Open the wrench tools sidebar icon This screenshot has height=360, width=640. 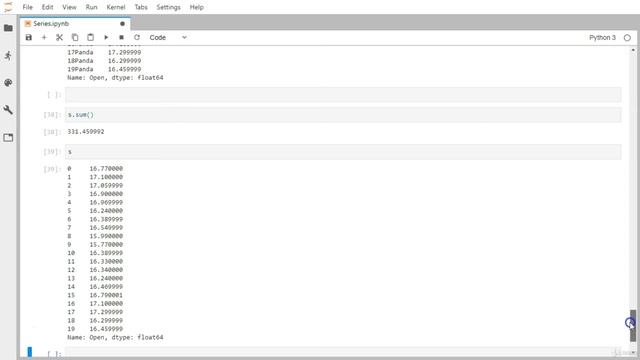[8, 110]
